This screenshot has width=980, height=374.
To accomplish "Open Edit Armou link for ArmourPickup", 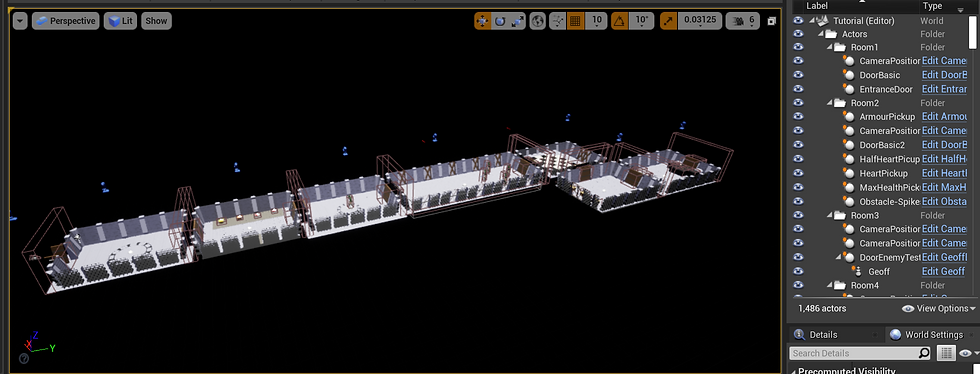I will [944, 117].
